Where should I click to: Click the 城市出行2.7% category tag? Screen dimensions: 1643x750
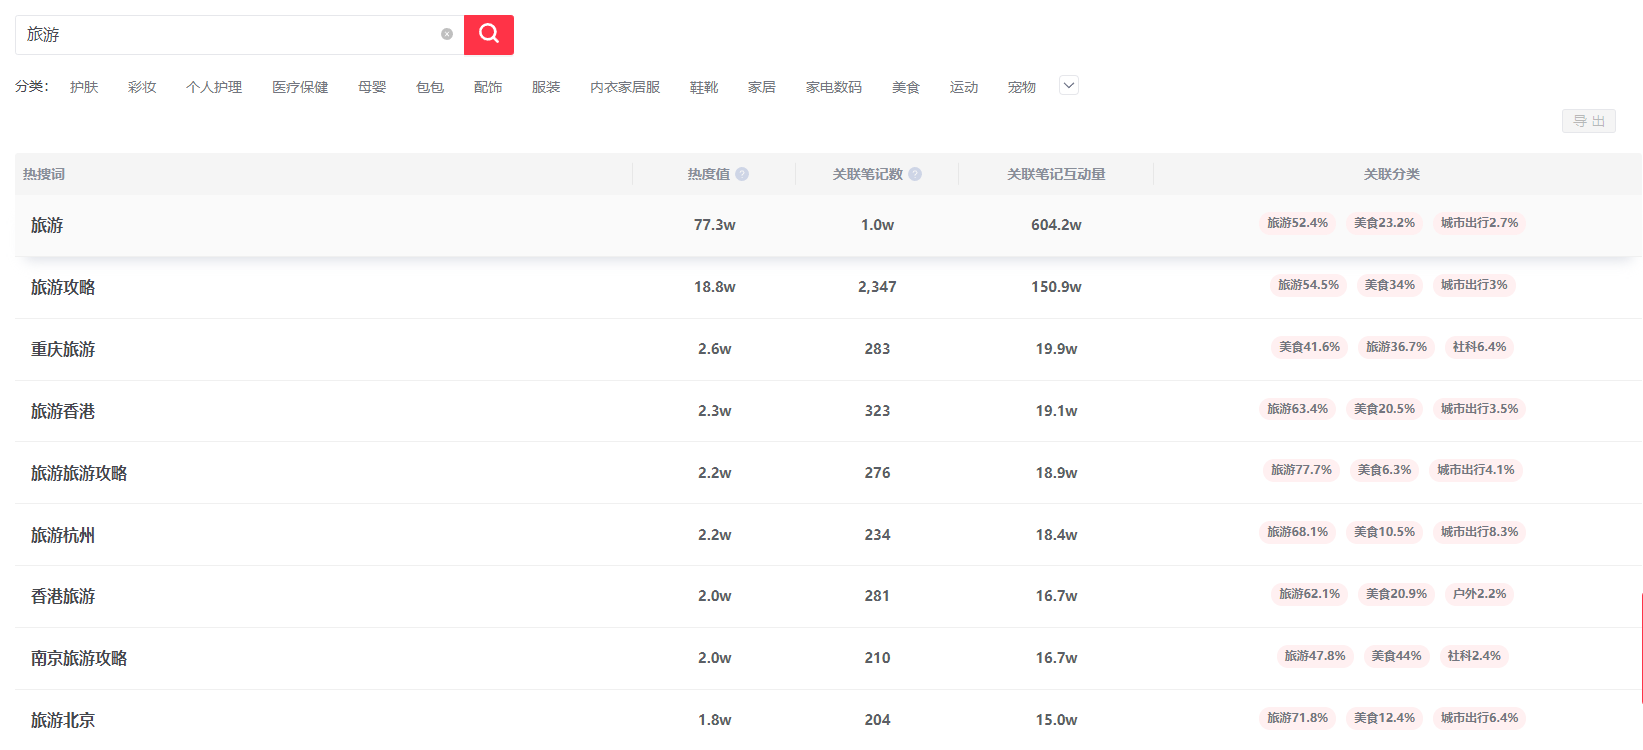click(1479, 223)
